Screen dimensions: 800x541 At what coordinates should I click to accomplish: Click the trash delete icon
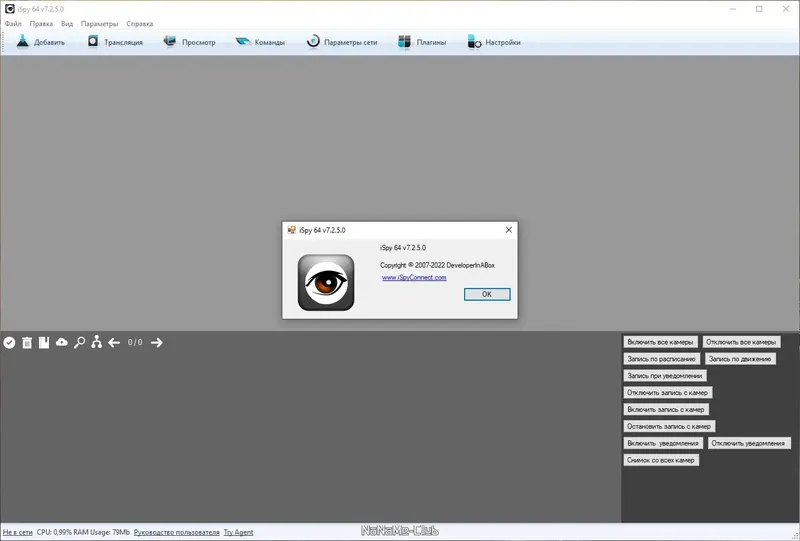27,342
